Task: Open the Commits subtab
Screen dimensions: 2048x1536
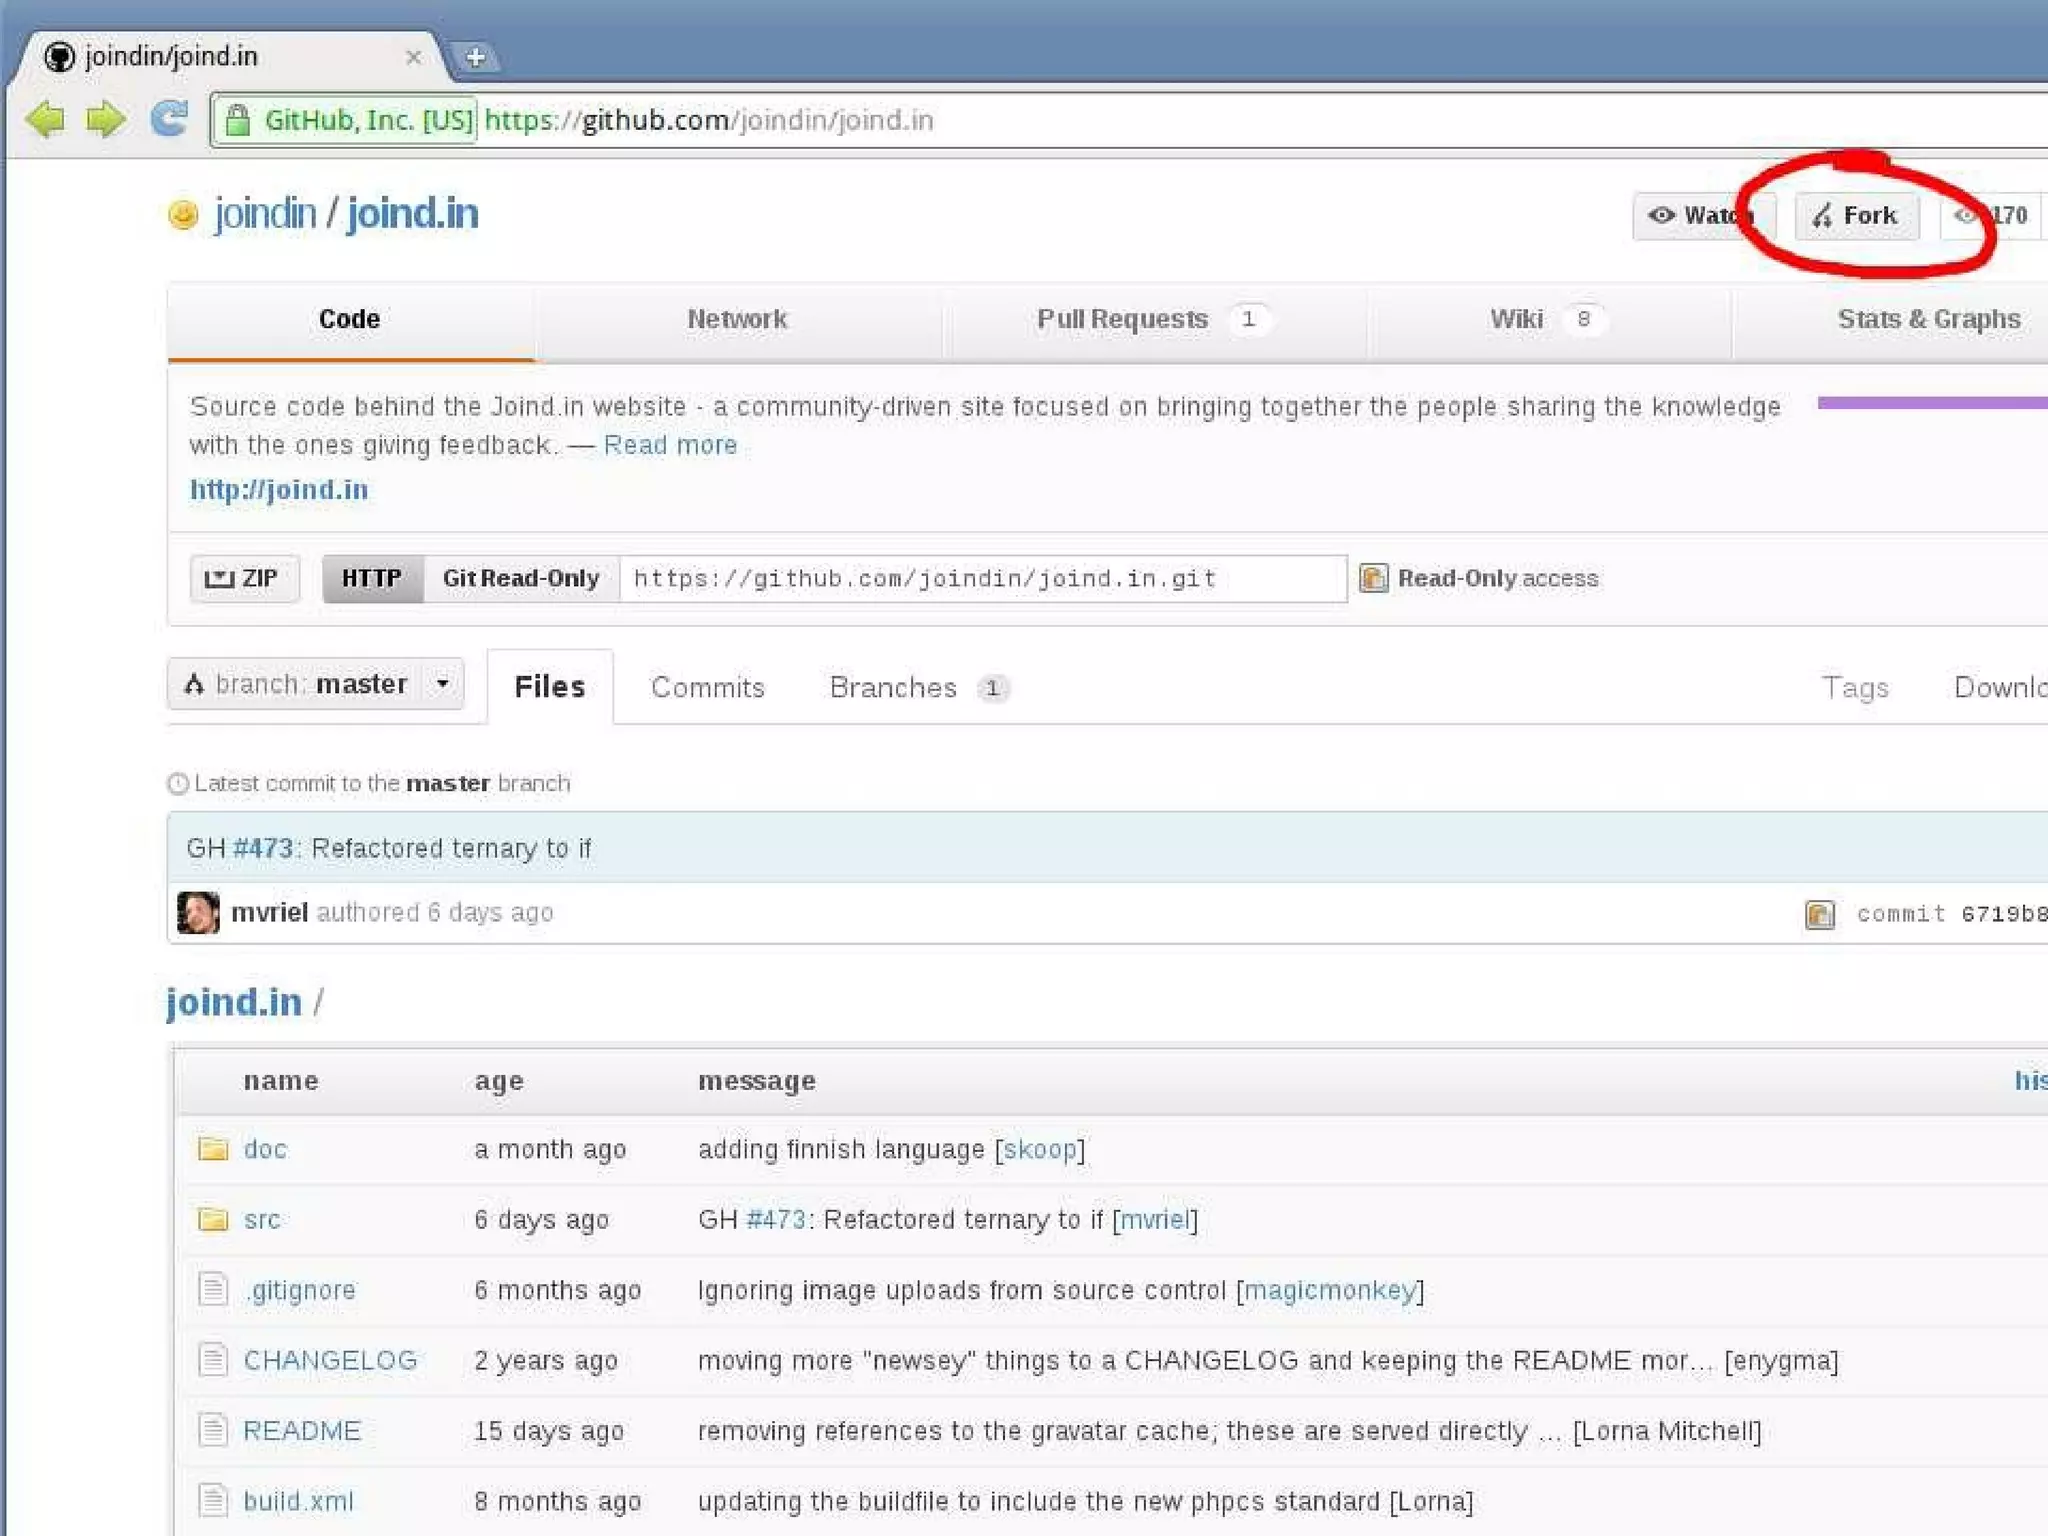Action: [x=707, y=687]
